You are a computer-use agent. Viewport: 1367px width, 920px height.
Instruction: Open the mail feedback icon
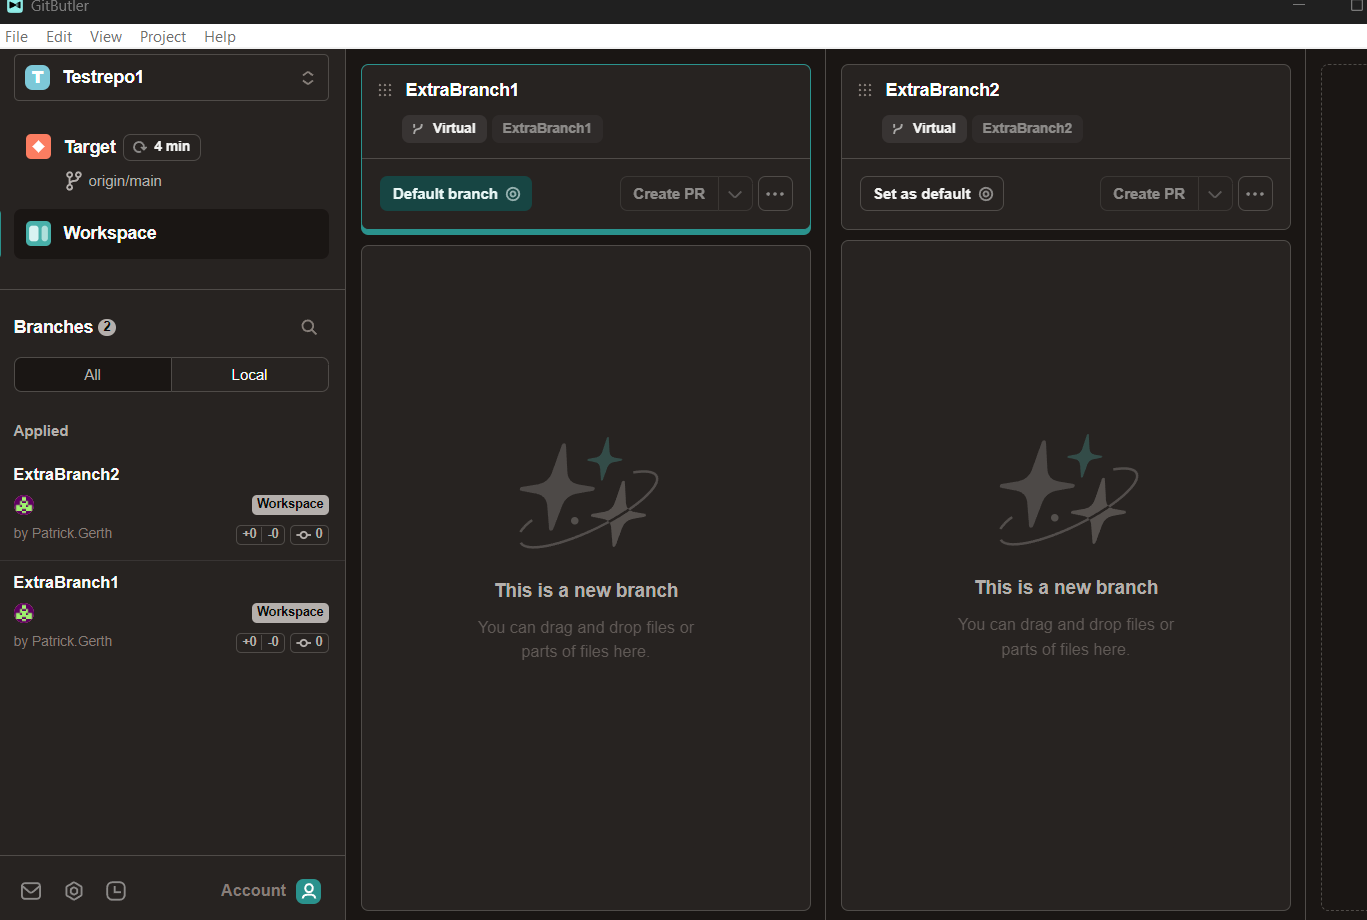pyautogui.click(x=31, y=891)
